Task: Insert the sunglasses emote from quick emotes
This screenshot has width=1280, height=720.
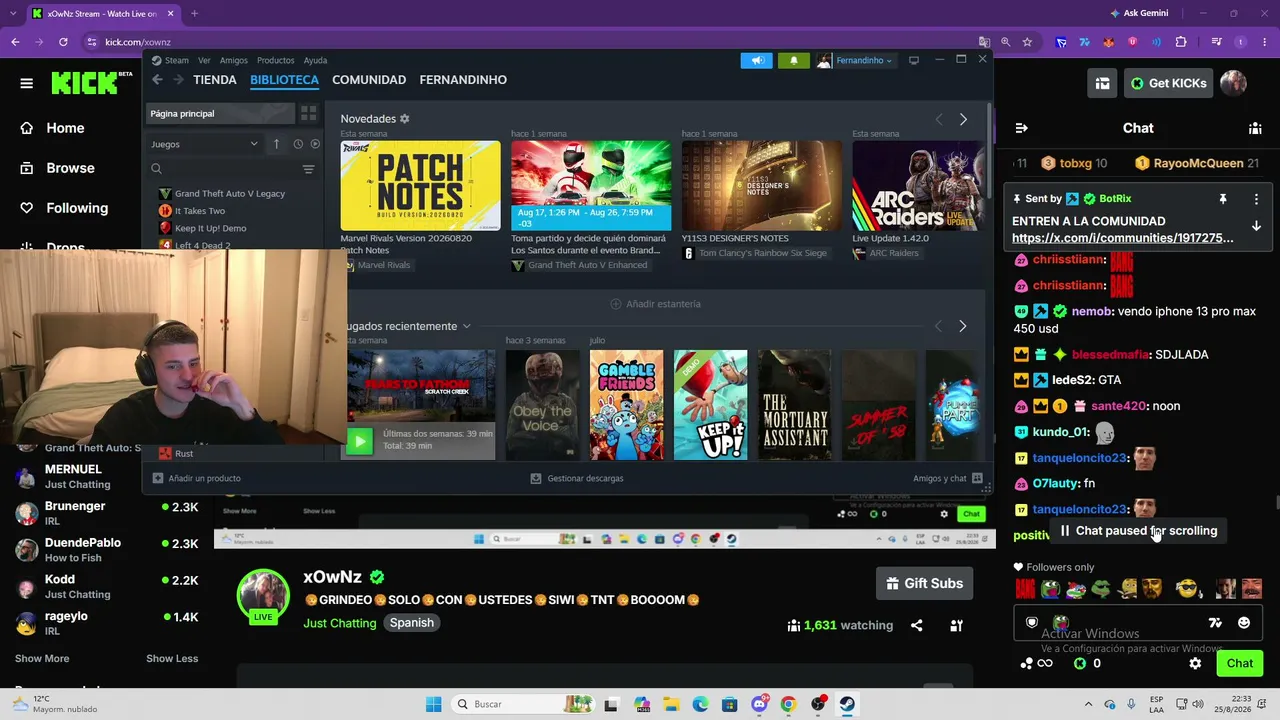Action: click(1186, 589)
